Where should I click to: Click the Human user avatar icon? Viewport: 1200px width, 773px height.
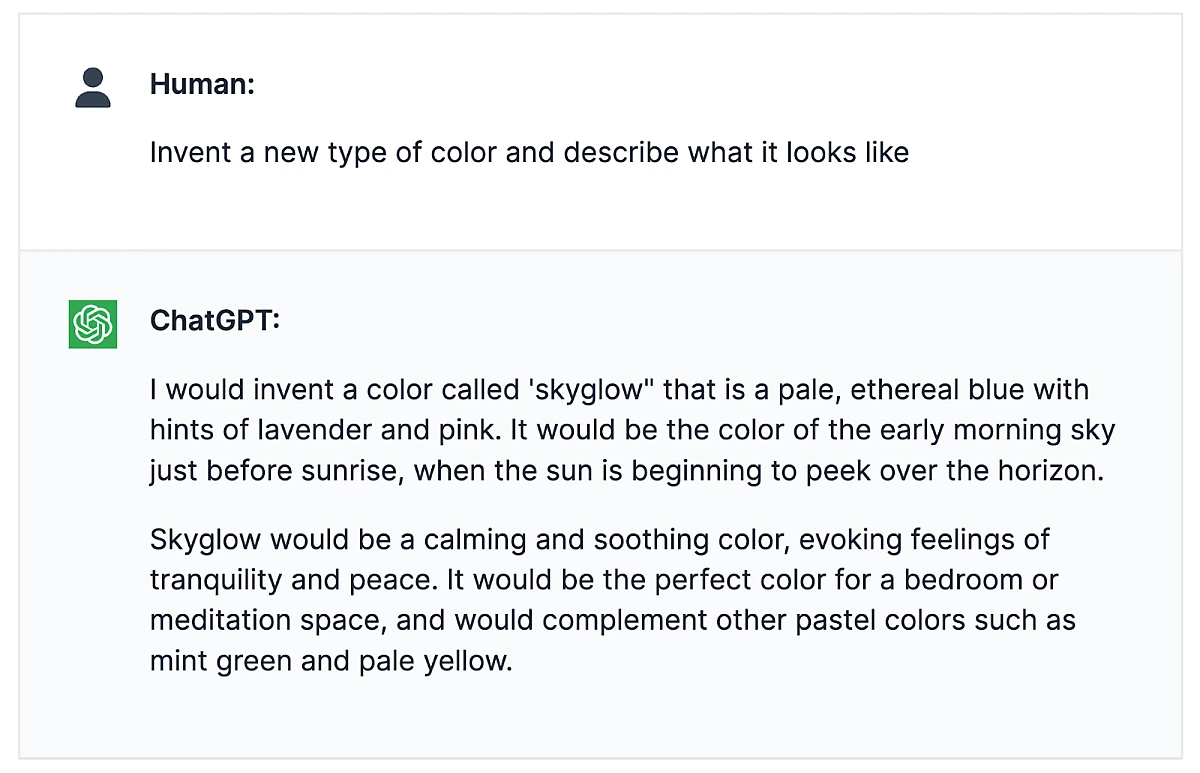93,87
